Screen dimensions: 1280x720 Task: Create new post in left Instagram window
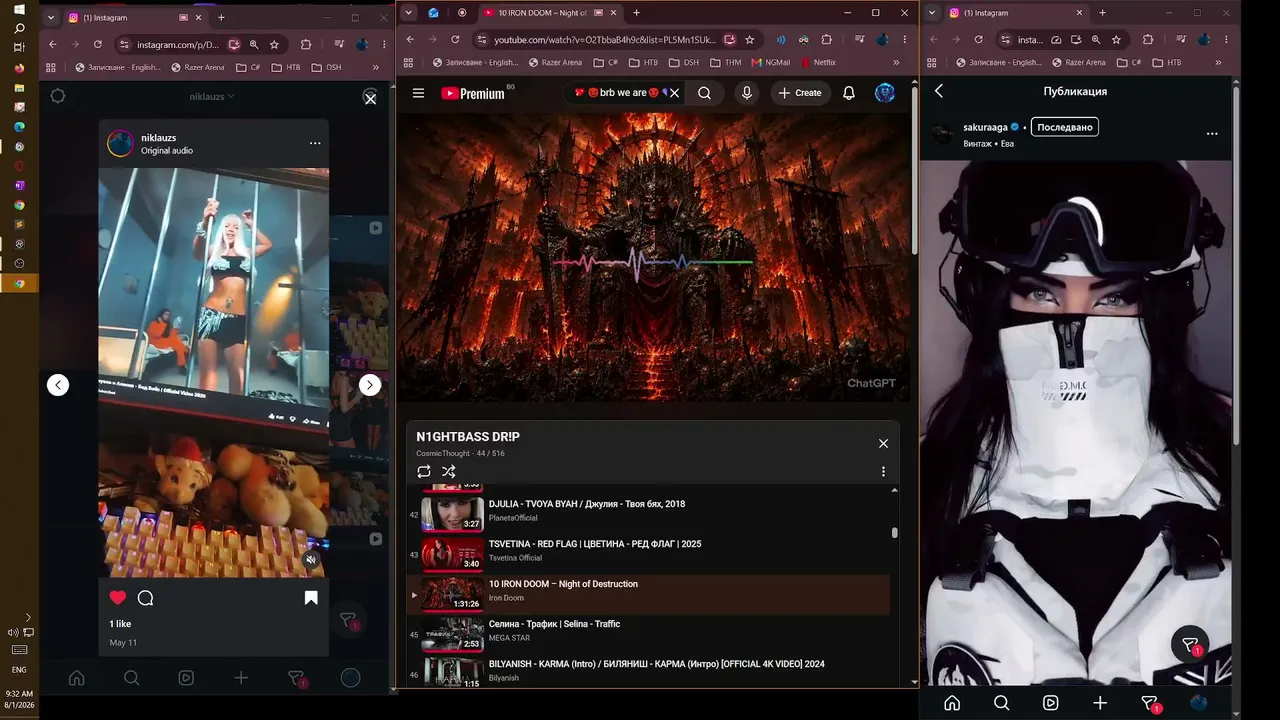(x=241, y=678)
